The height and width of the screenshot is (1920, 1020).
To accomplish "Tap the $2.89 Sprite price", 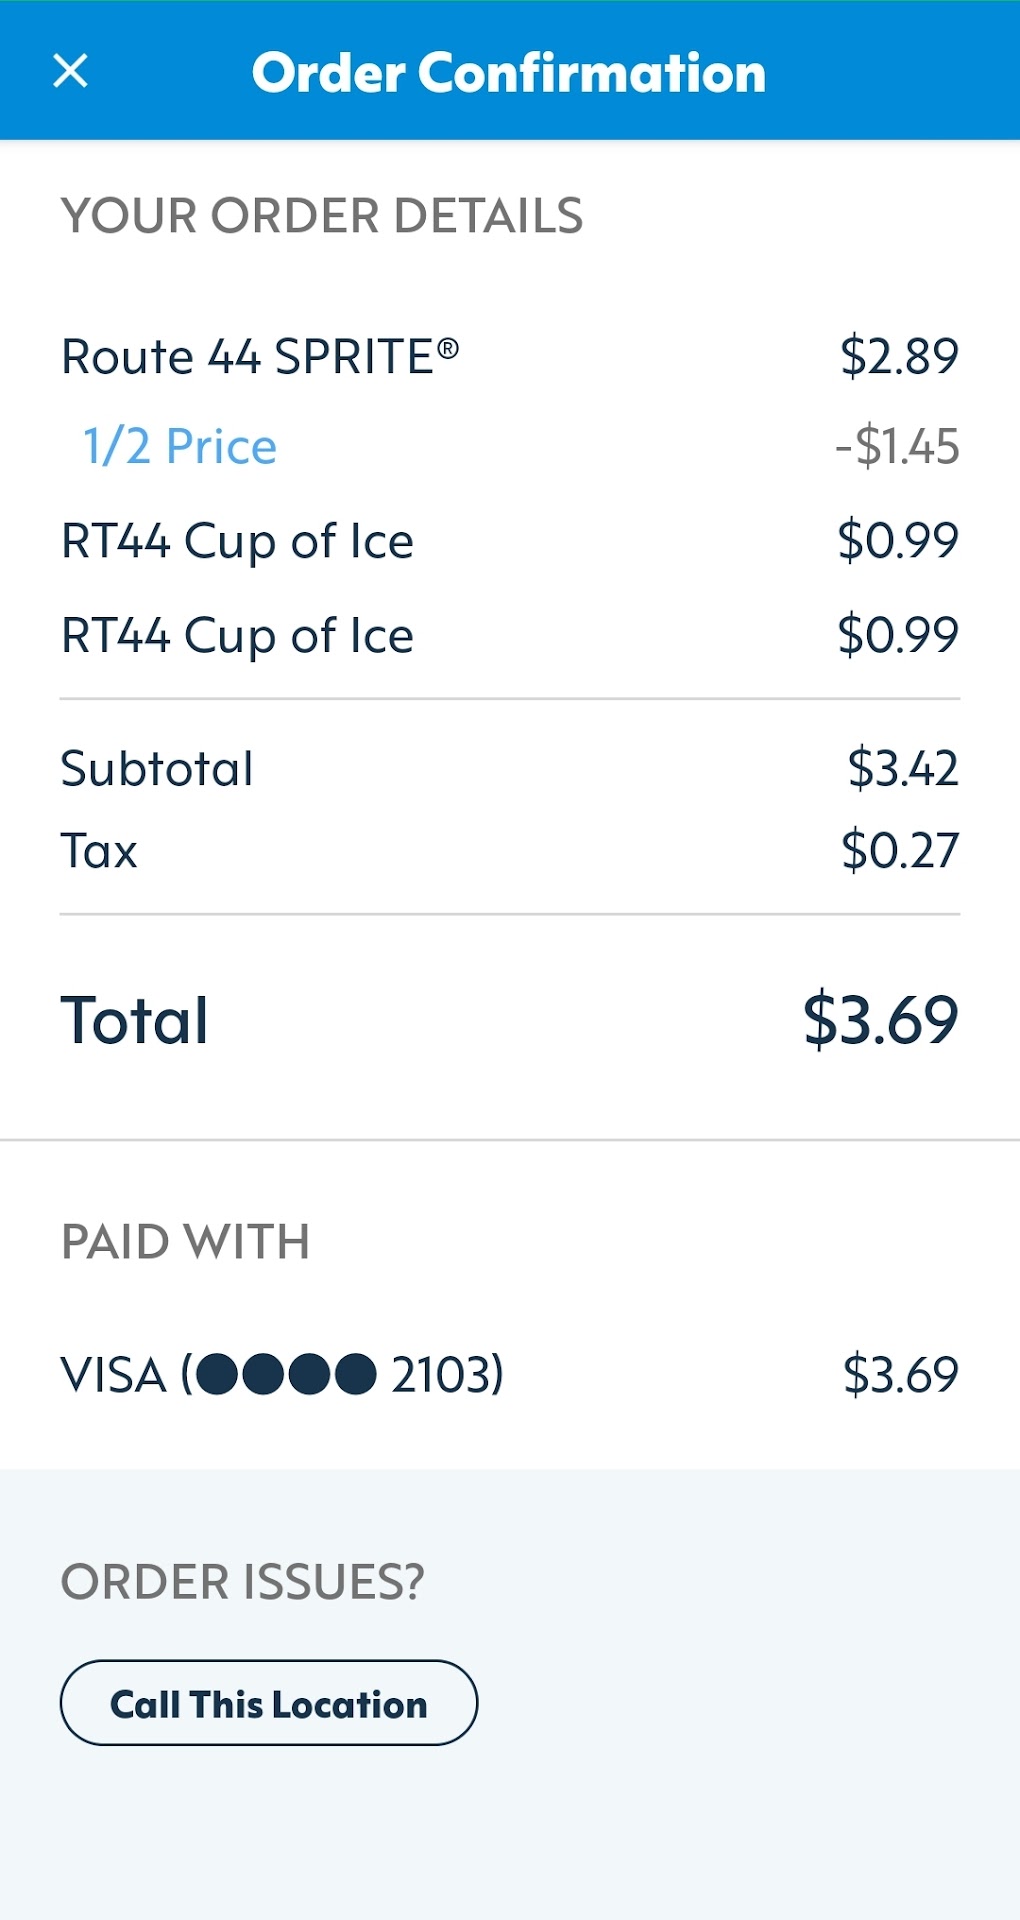I will click(x=899, y=357).
